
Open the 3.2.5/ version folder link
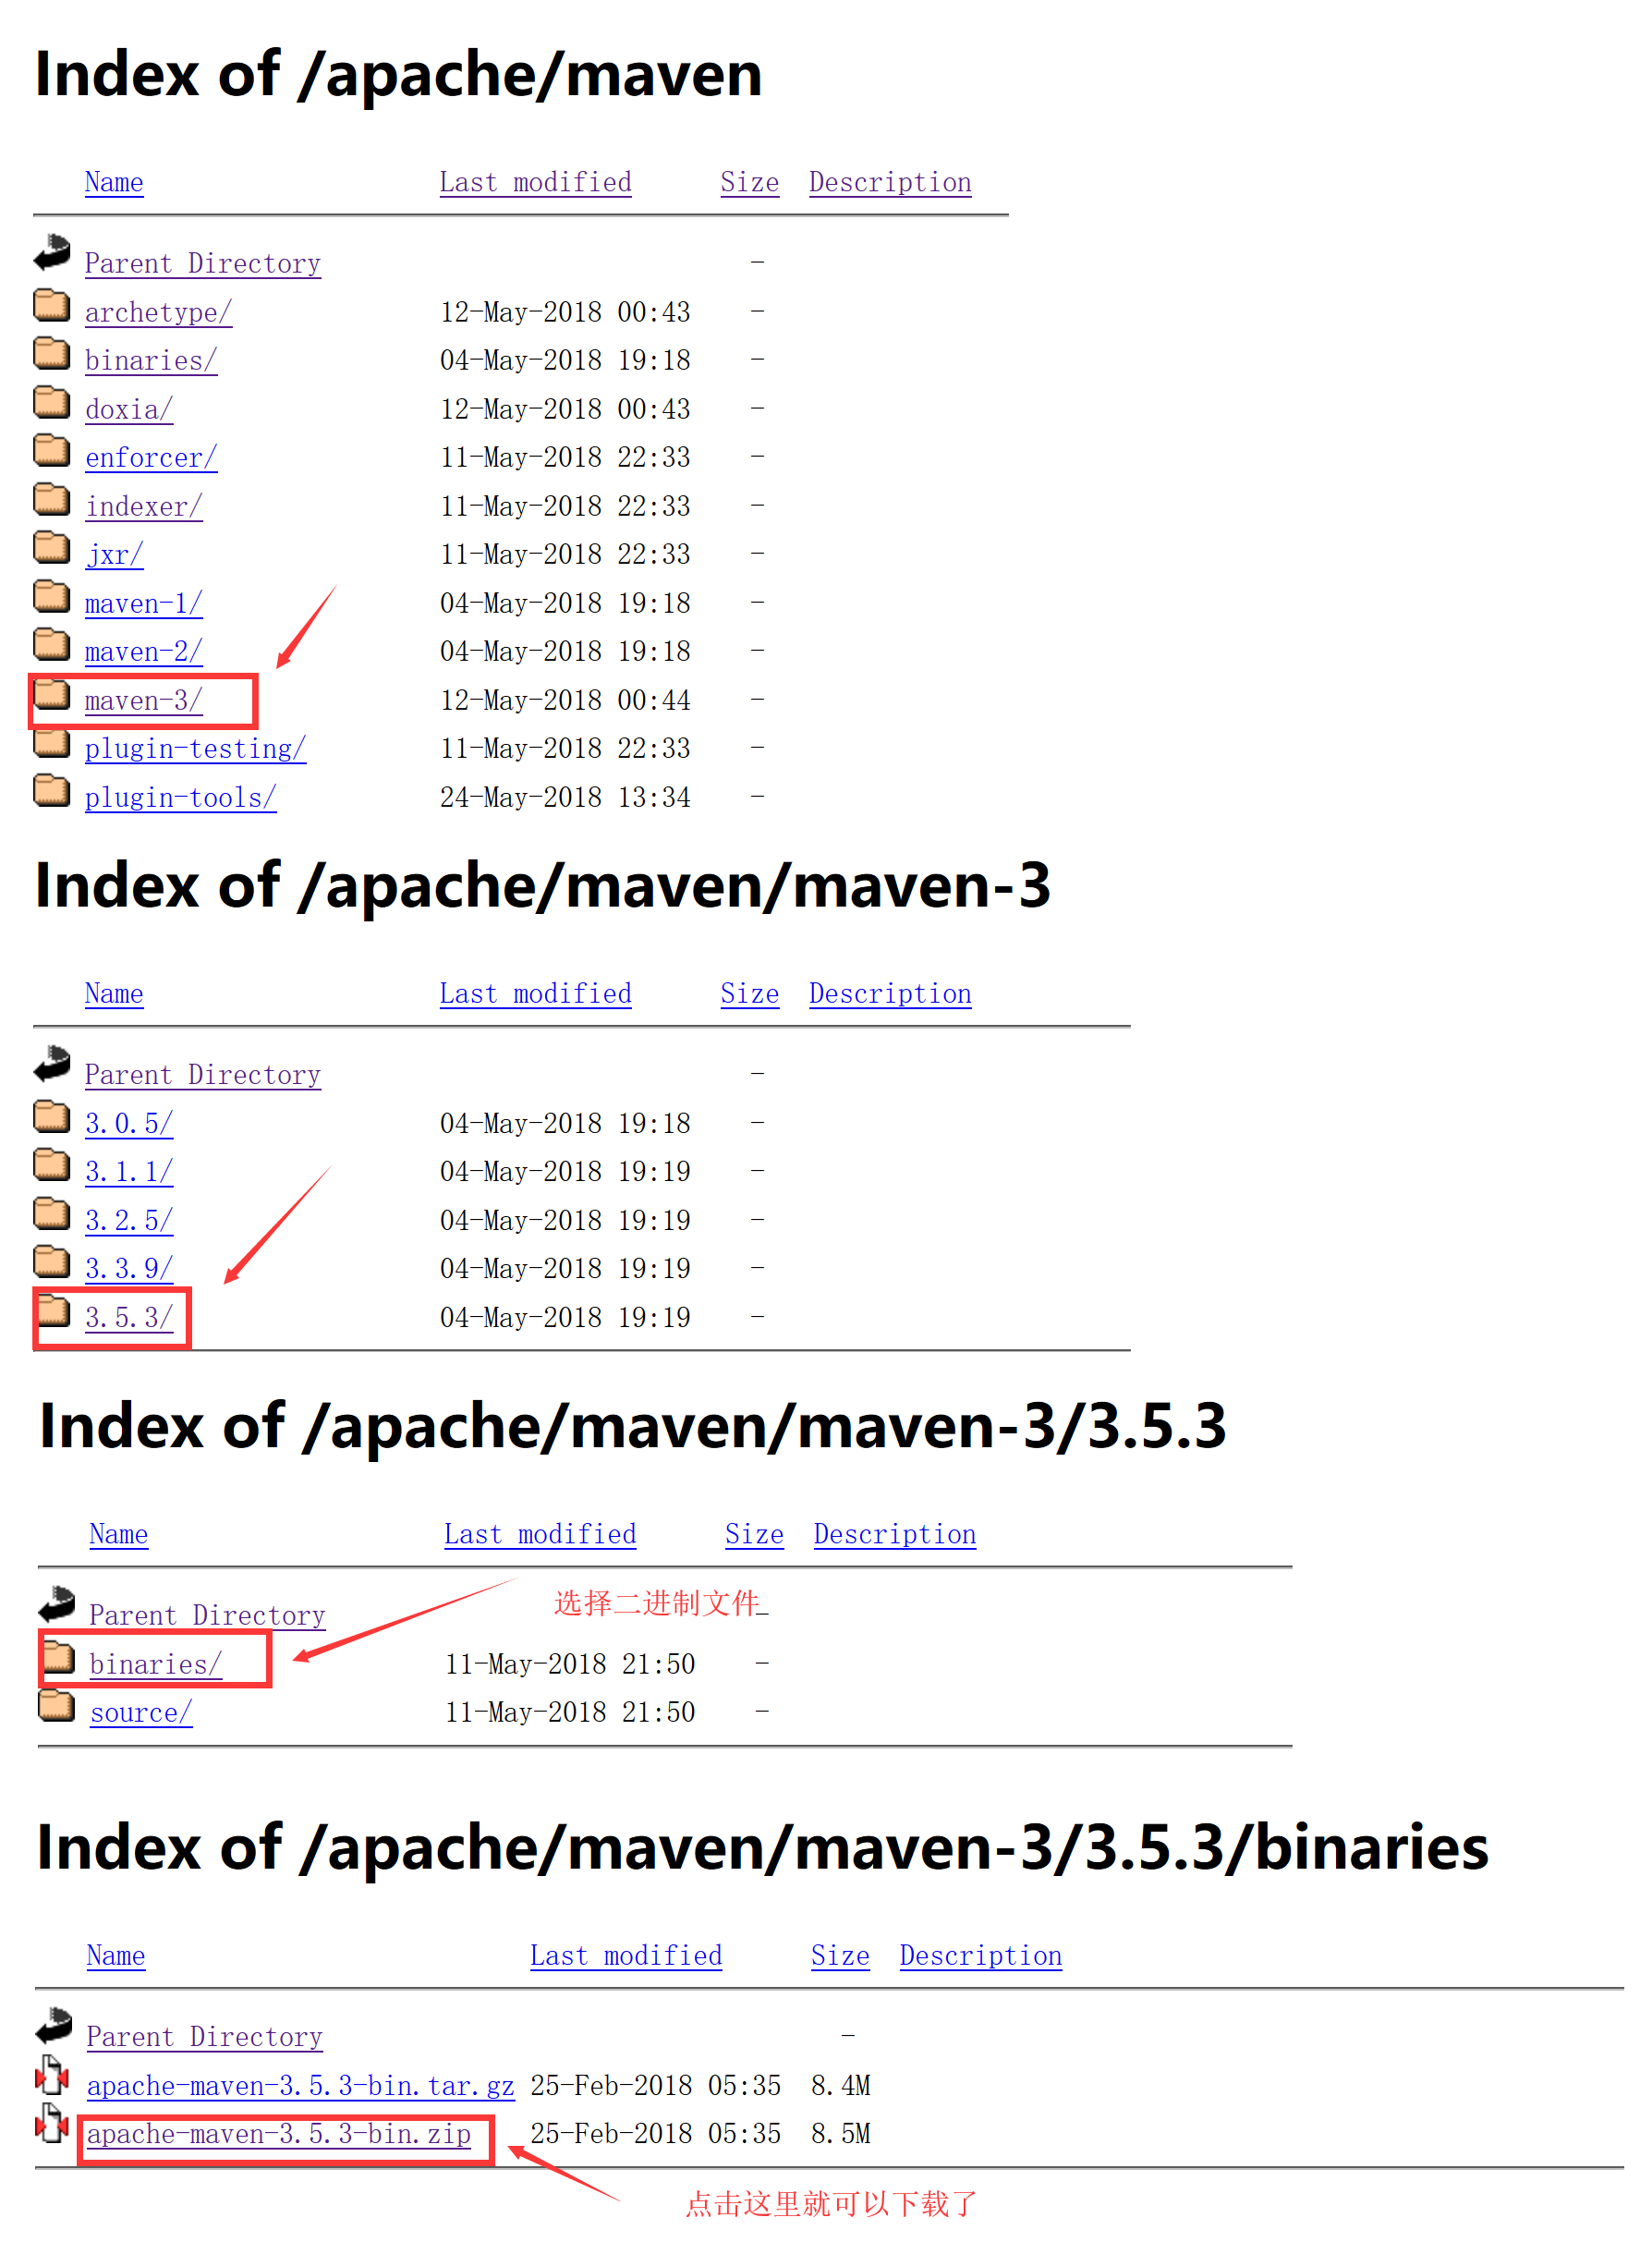129,1221
